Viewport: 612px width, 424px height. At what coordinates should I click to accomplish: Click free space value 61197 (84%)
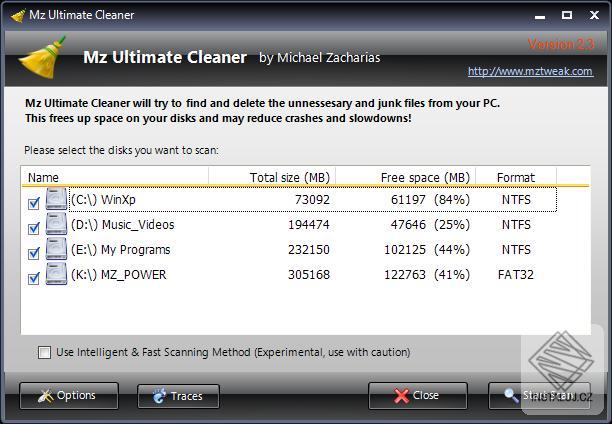pos(431,200)
